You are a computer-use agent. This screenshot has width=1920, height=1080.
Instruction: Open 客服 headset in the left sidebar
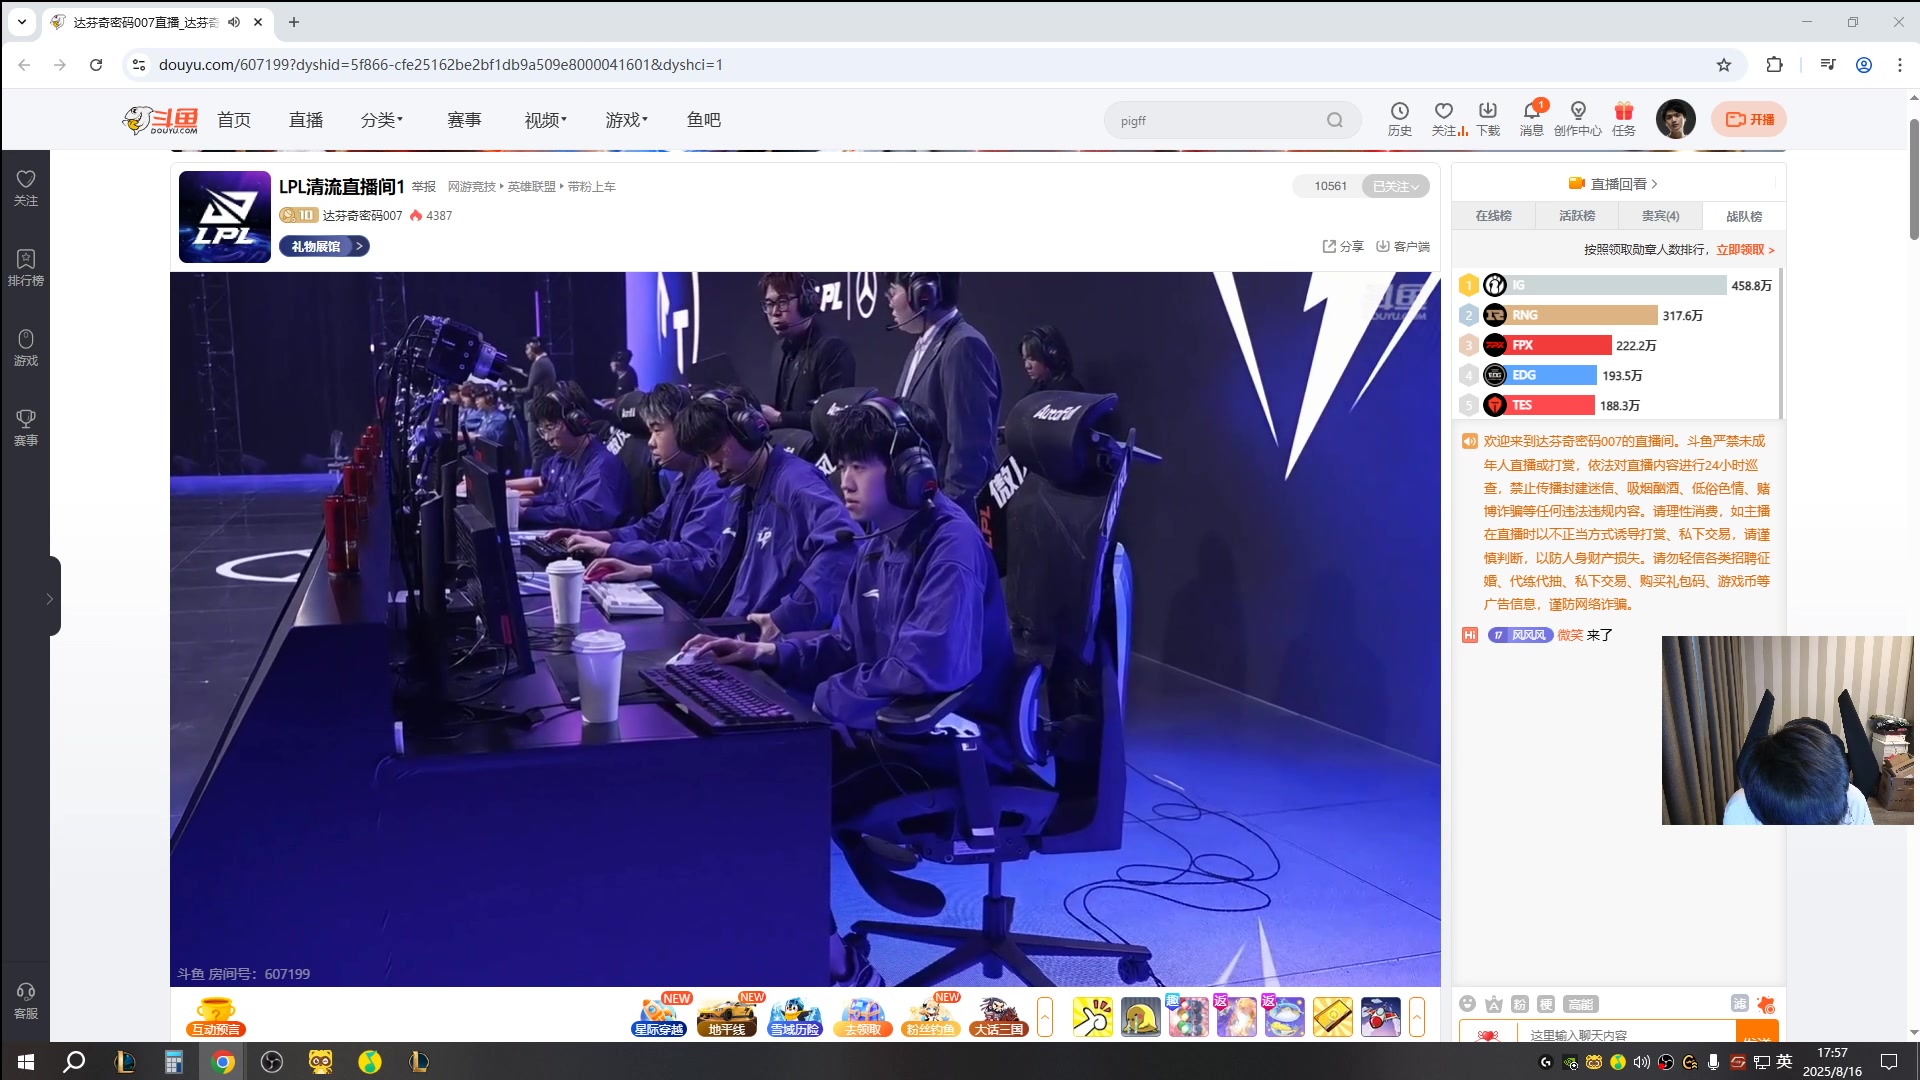[x=26, y=1000]
